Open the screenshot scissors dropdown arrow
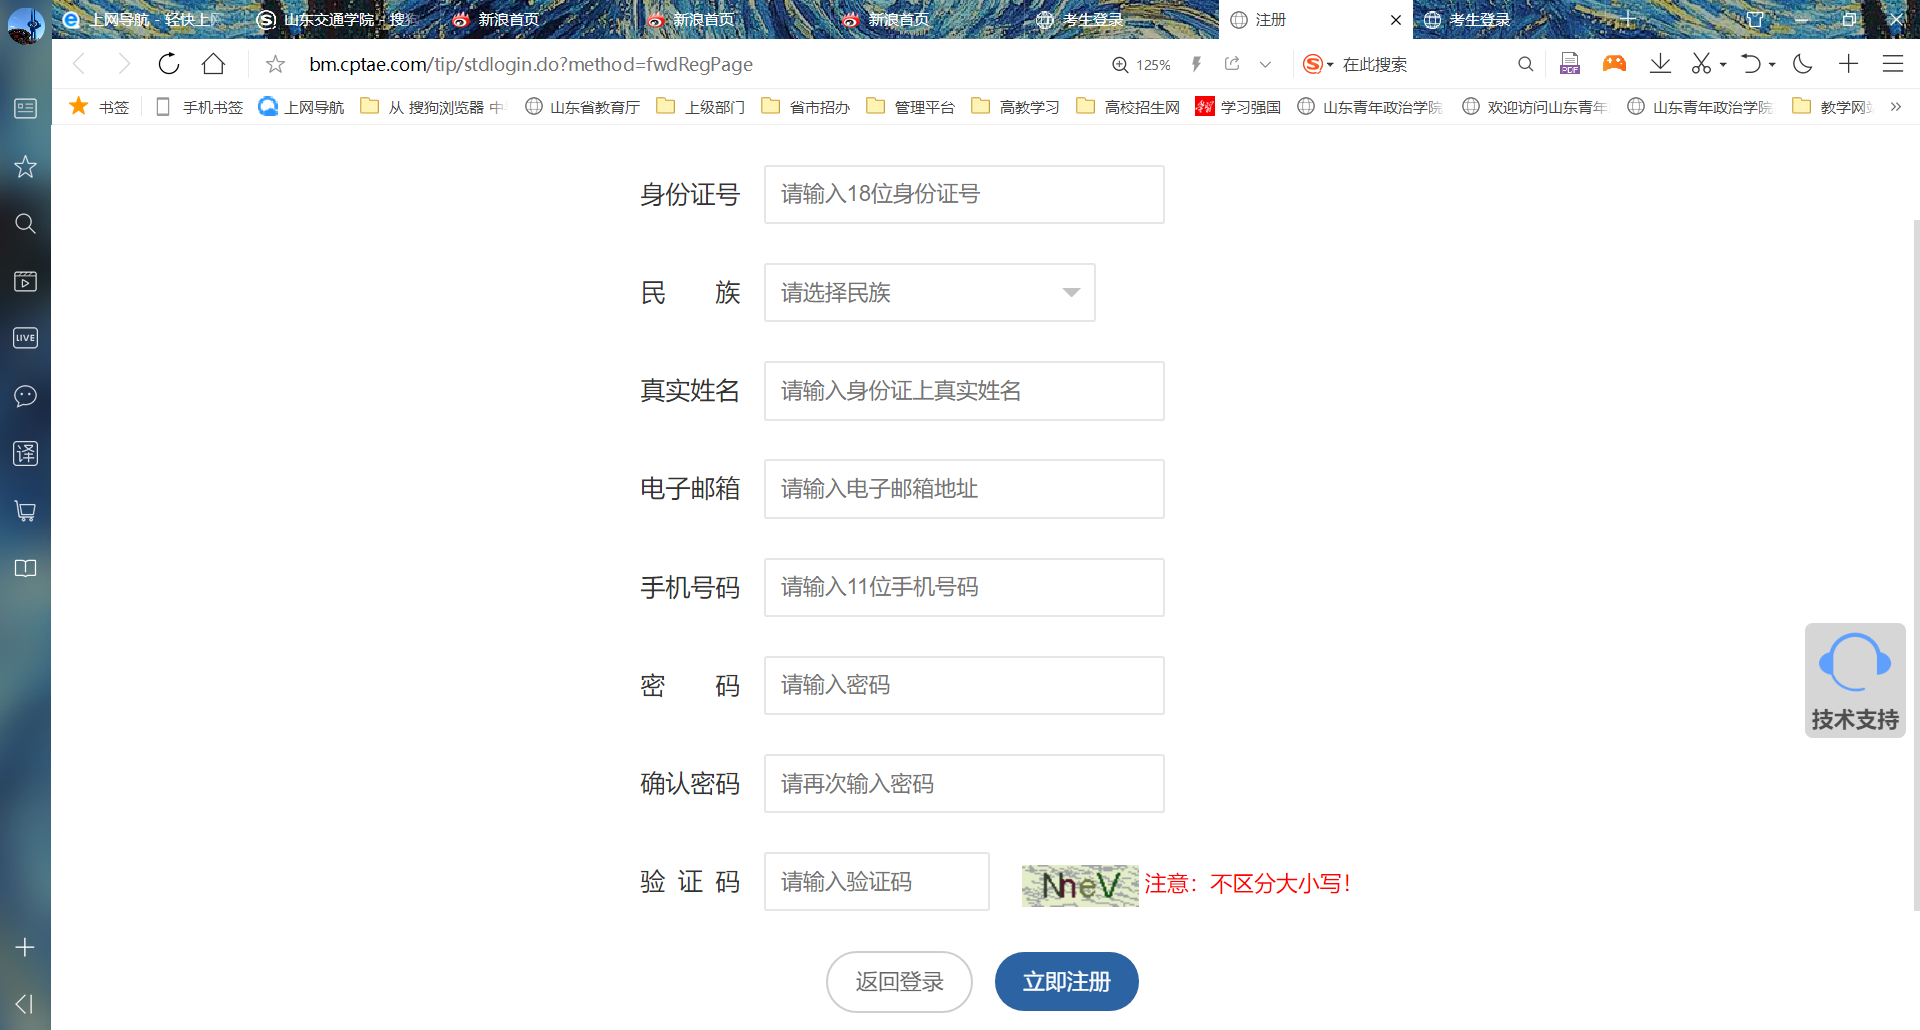Screen dimensions: 1920x1030 pyautogui.click(x=1723, y=65)
